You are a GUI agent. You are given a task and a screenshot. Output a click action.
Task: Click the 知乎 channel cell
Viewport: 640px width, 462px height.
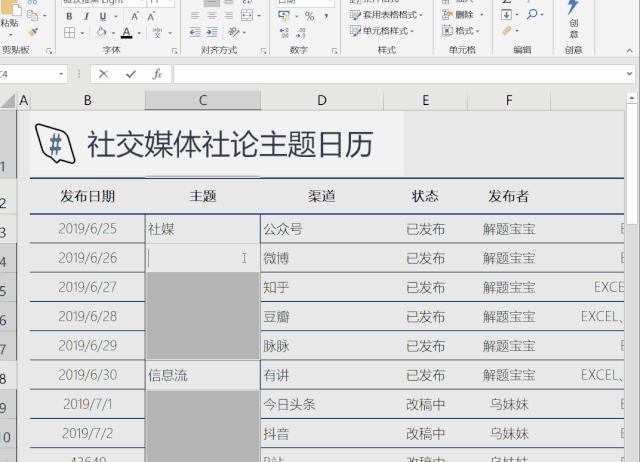pyautogui.click(x=322, y=287)
